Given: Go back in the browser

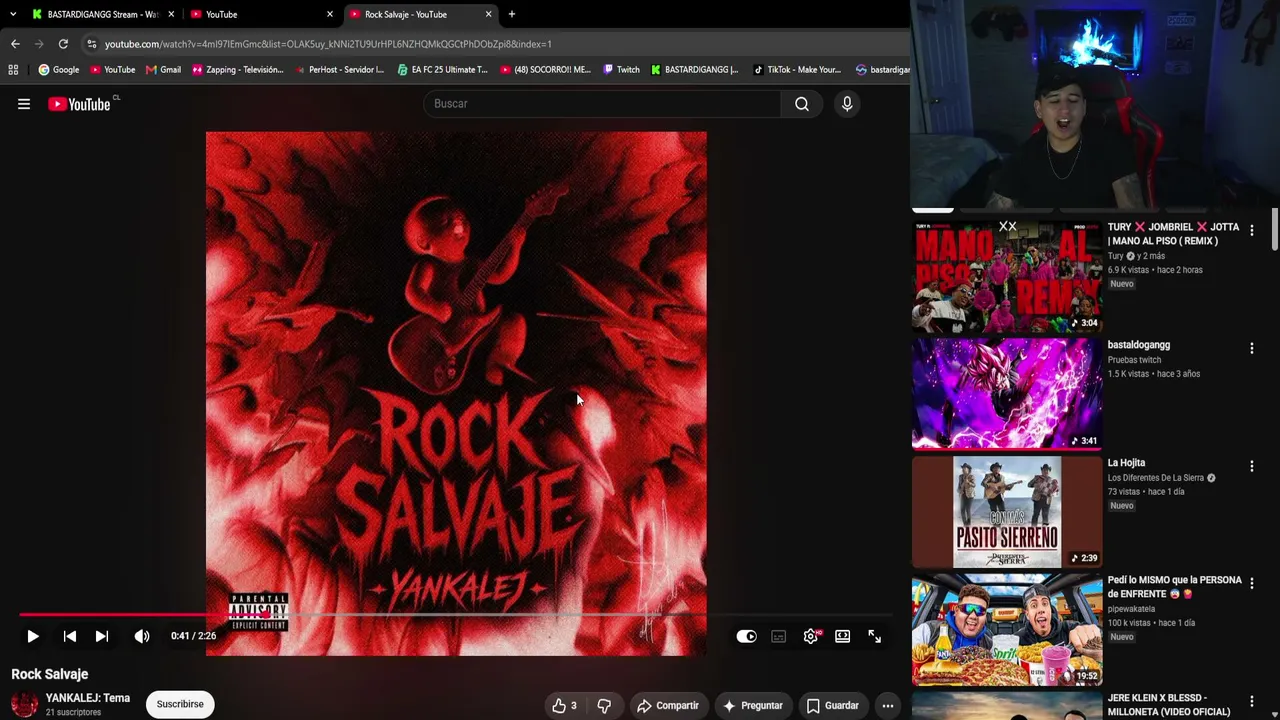Looking at the screenshot, I should tap(15, 44).
